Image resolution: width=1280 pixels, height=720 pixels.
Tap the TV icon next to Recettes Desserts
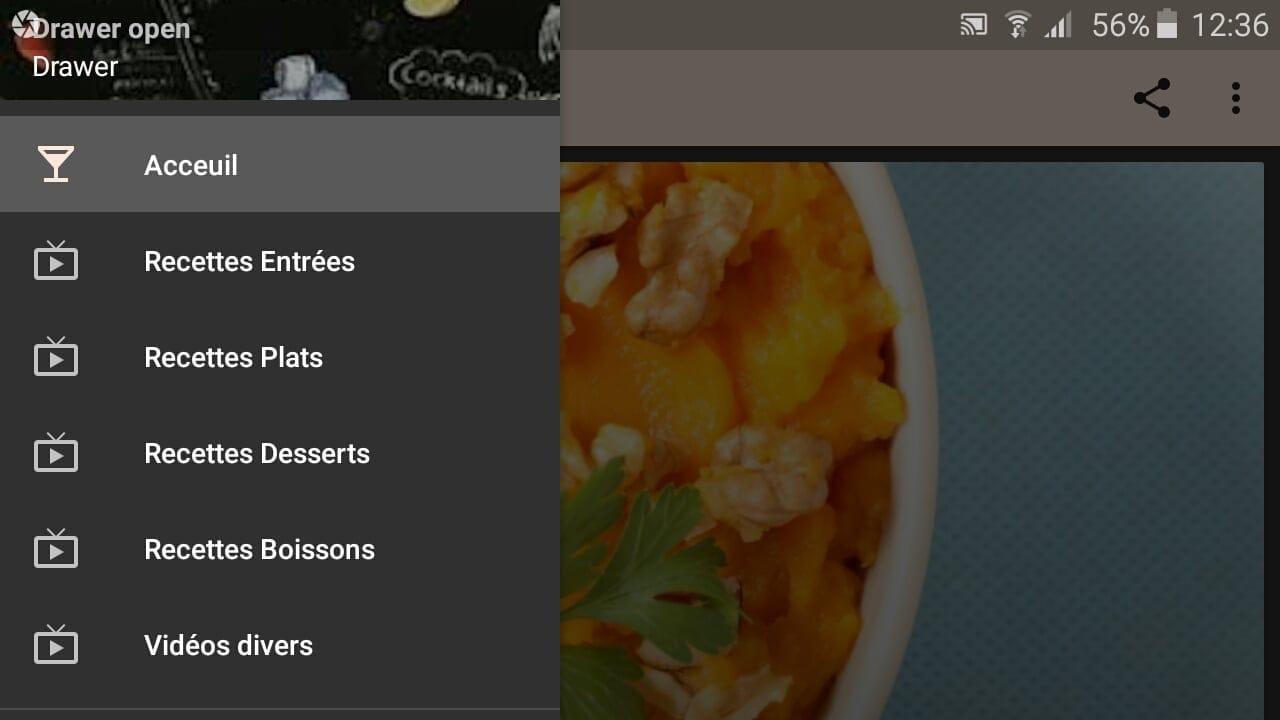pyautogui.click(x=56, y=452)
